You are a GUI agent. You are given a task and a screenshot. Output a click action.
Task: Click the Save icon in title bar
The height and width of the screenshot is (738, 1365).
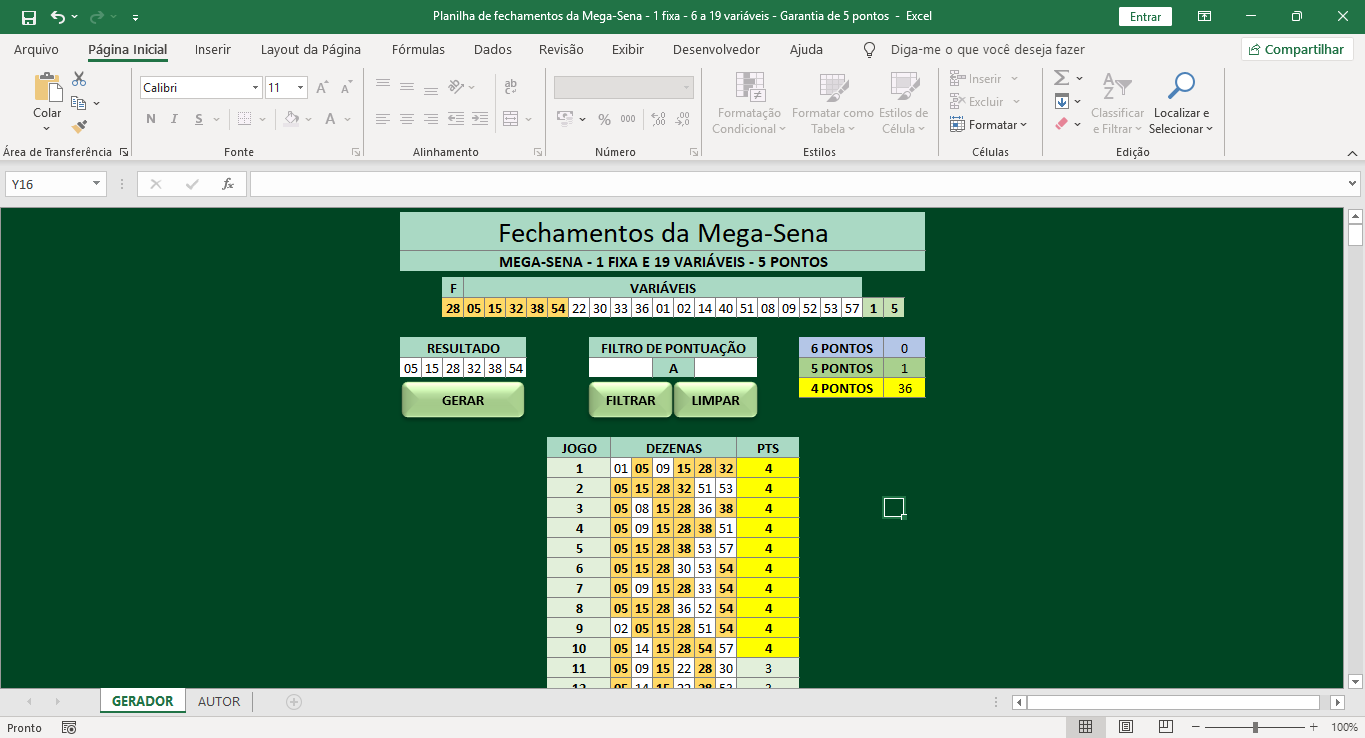(28, 17)
